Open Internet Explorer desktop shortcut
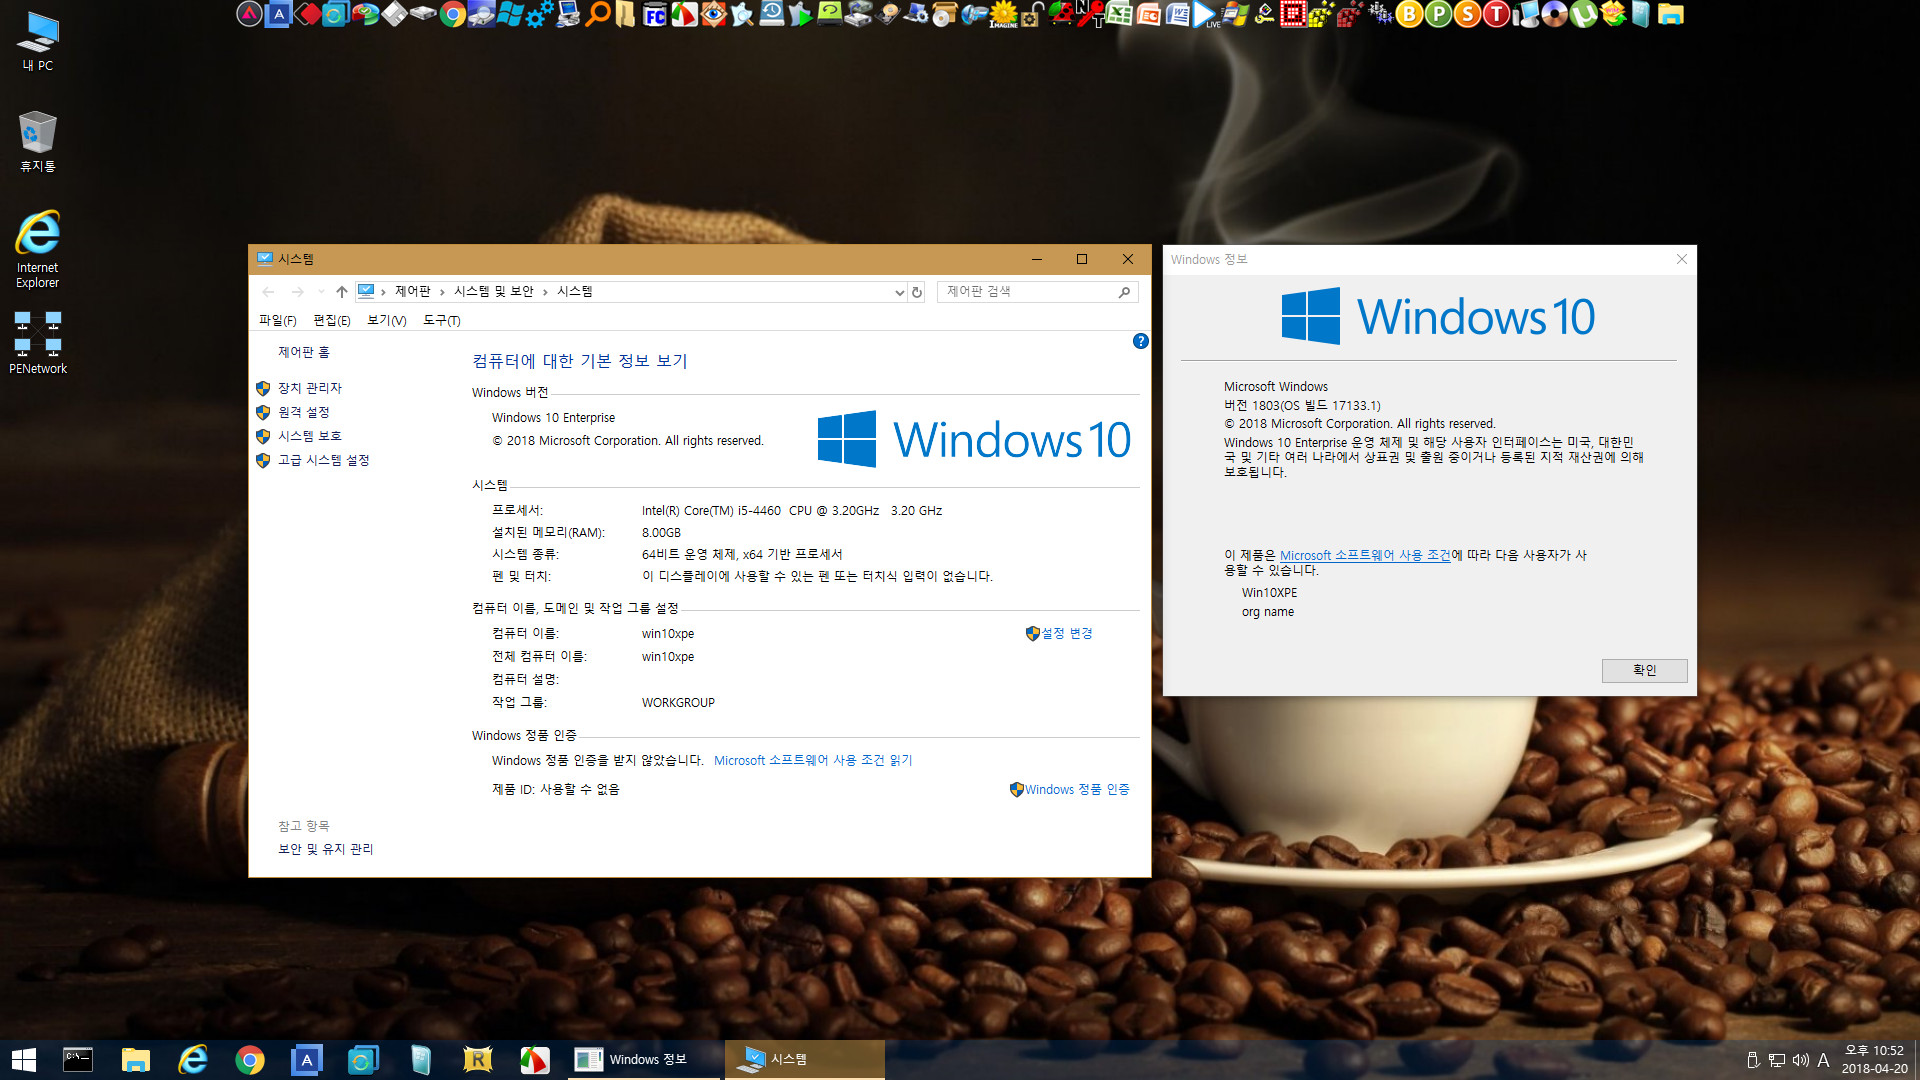 click(38, 249)
